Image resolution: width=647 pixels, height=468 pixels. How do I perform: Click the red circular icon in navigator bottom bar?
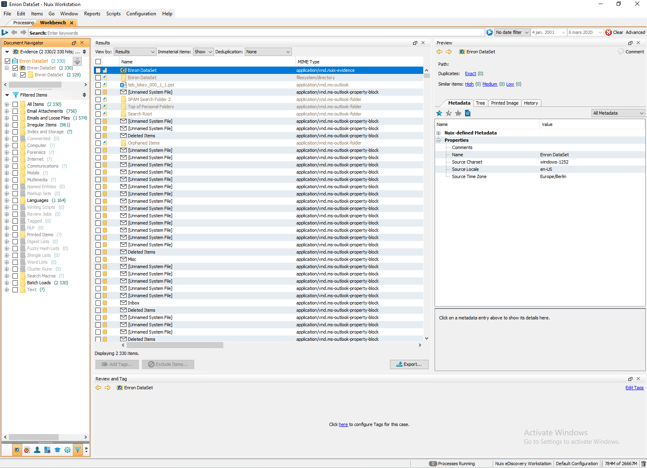(27, 450)
